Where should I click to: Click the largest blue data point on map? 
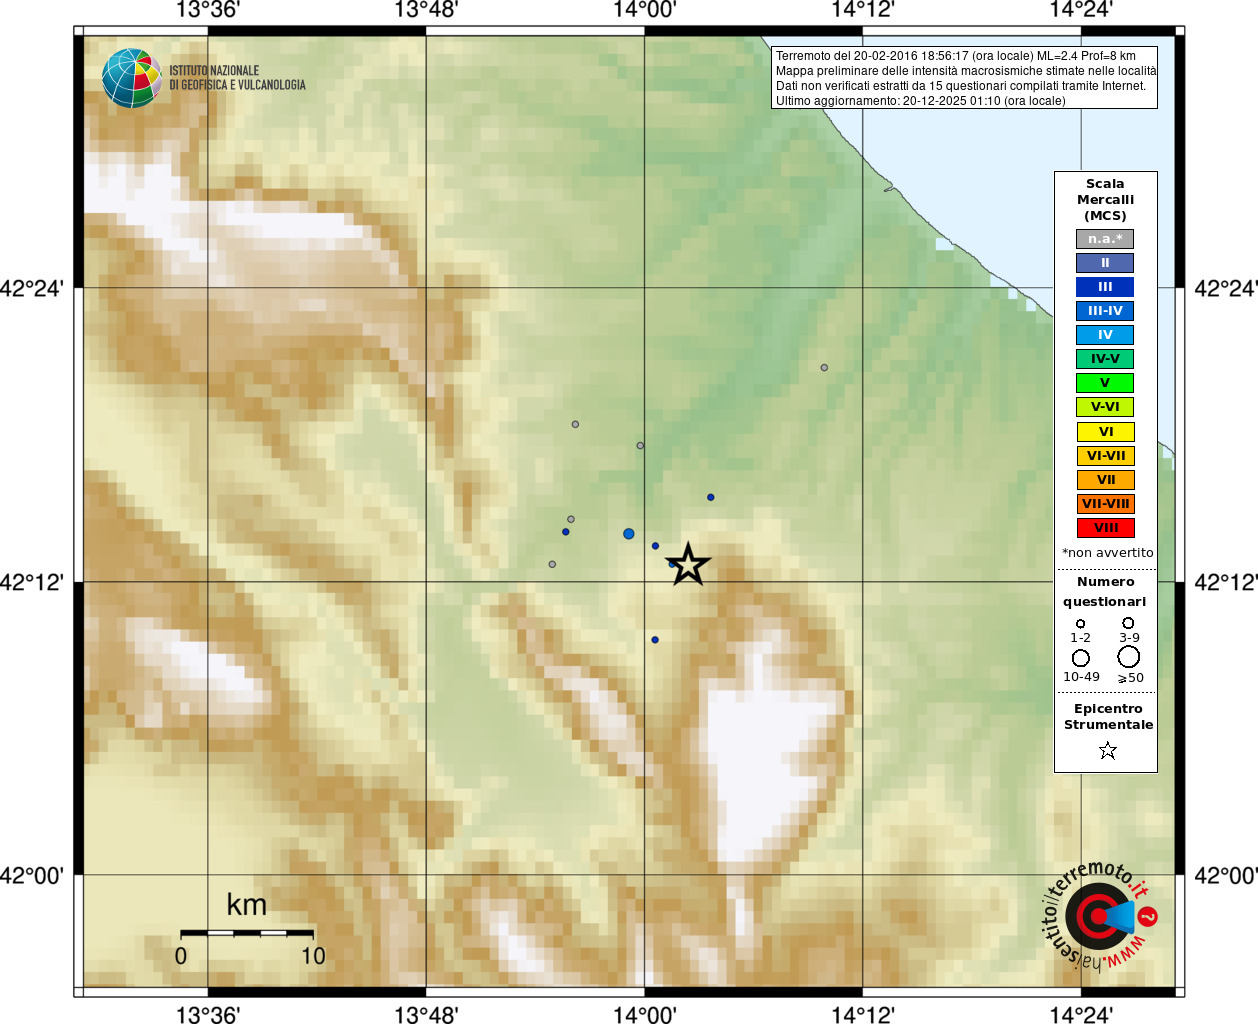(x=629, y=534)
